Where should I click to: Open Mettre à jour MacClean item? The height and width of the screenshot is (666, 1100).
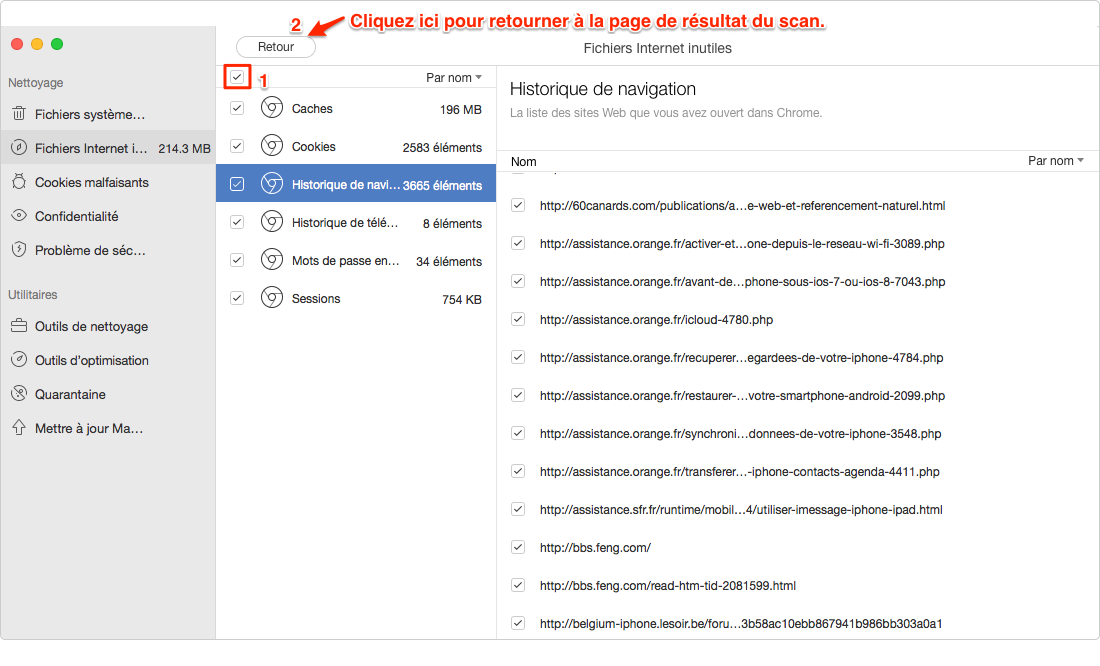point(107,428)
